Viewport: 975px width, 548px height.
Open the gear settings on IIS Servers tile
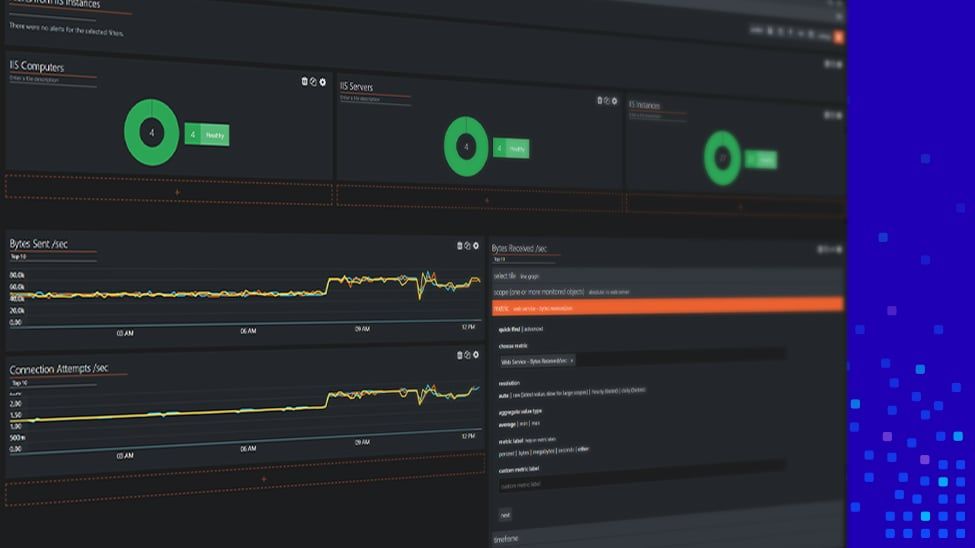(x=616, y=100)
